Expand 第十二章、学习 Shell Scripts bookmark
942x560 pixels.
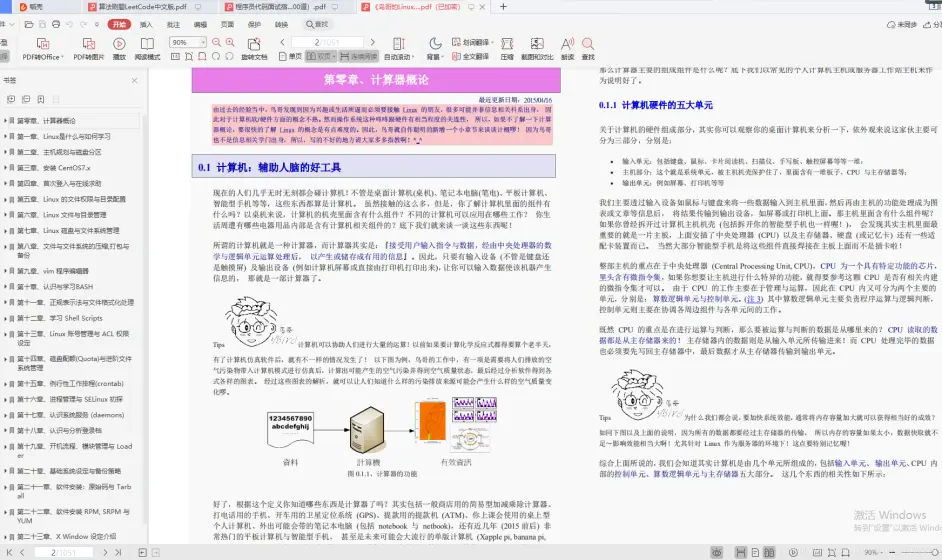tap(5, 318)
